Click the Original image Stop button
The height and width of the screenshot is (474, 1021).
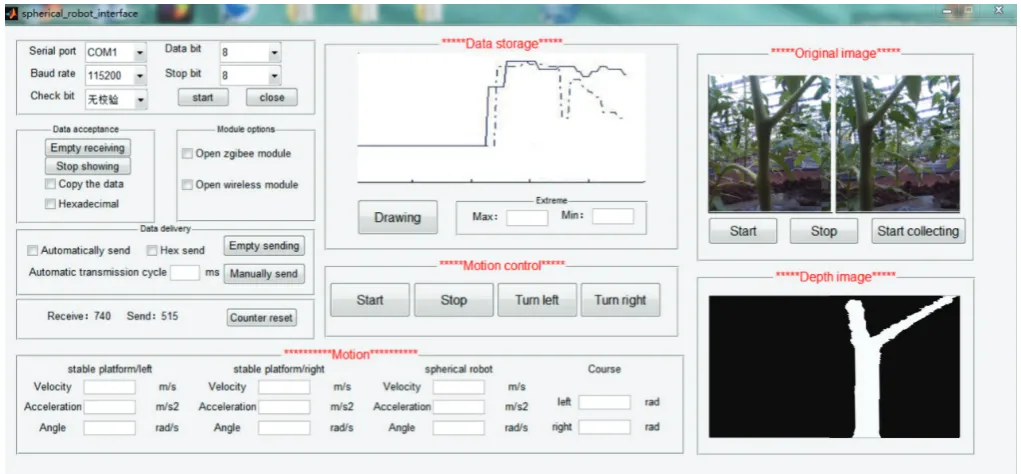tap(824, 231)
